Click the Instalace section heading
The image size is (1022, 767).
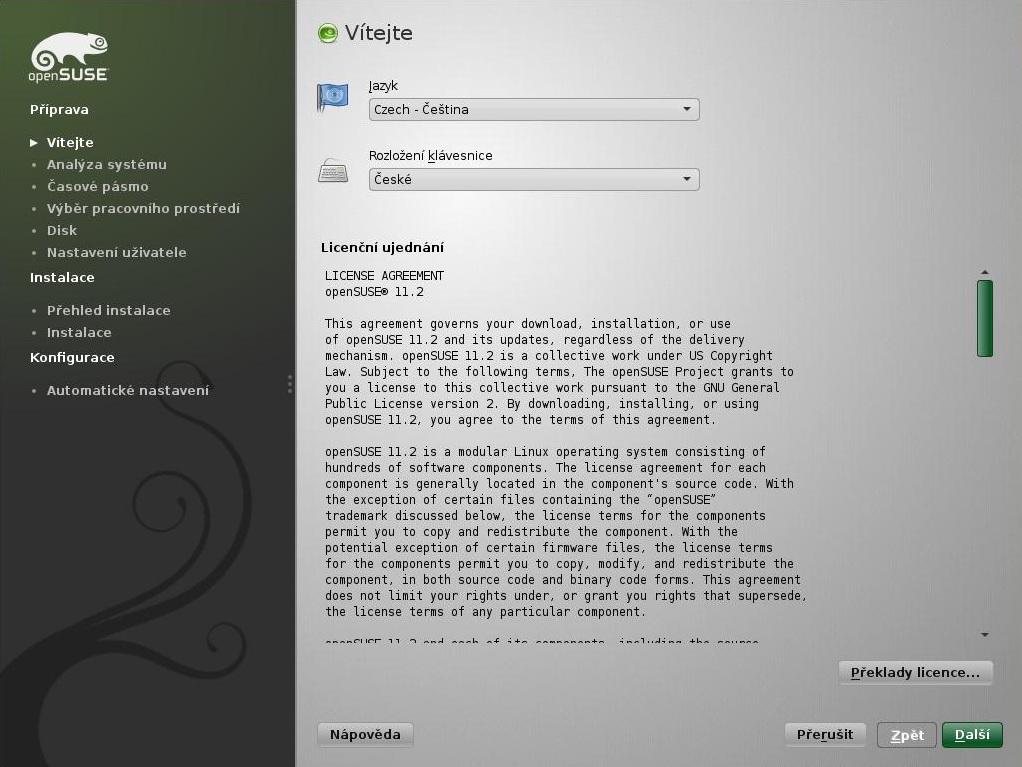pyautogui.click(x=62, y=278)
